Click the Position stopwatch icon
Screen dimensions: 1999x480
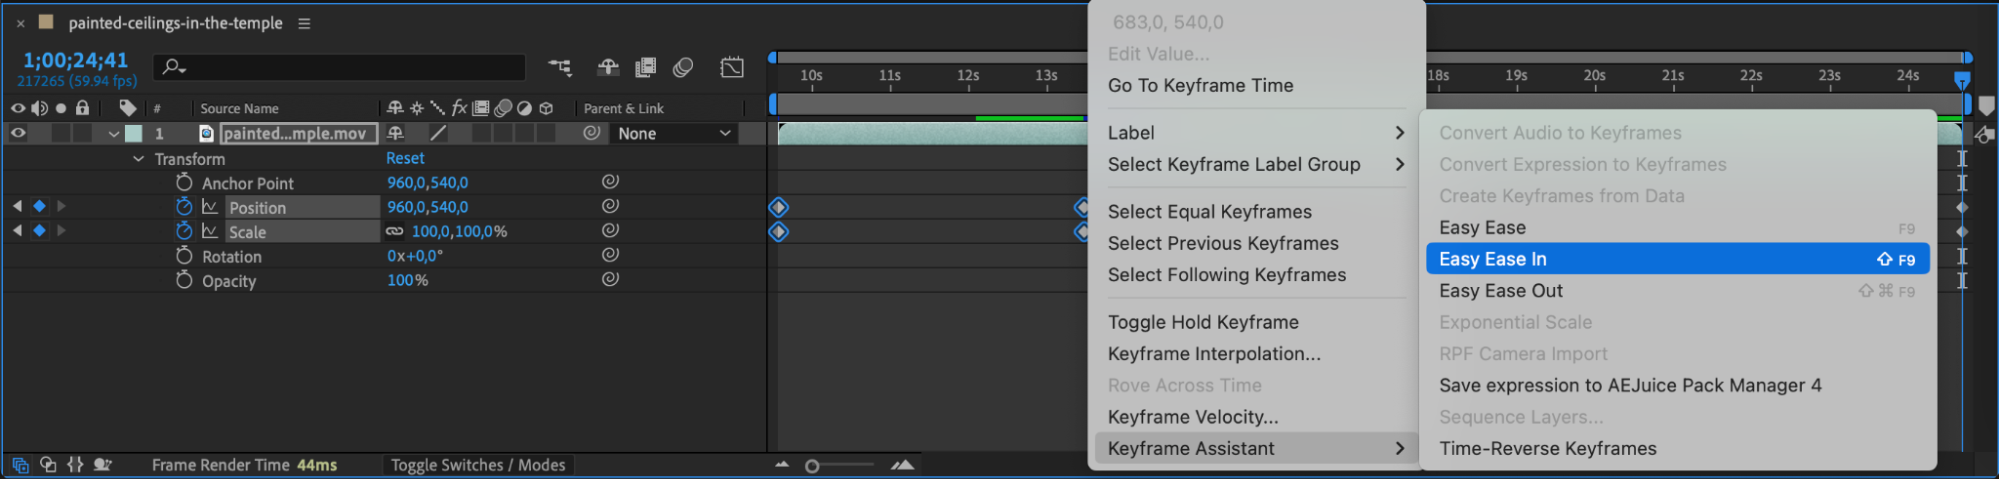click(x=184, y=207)
